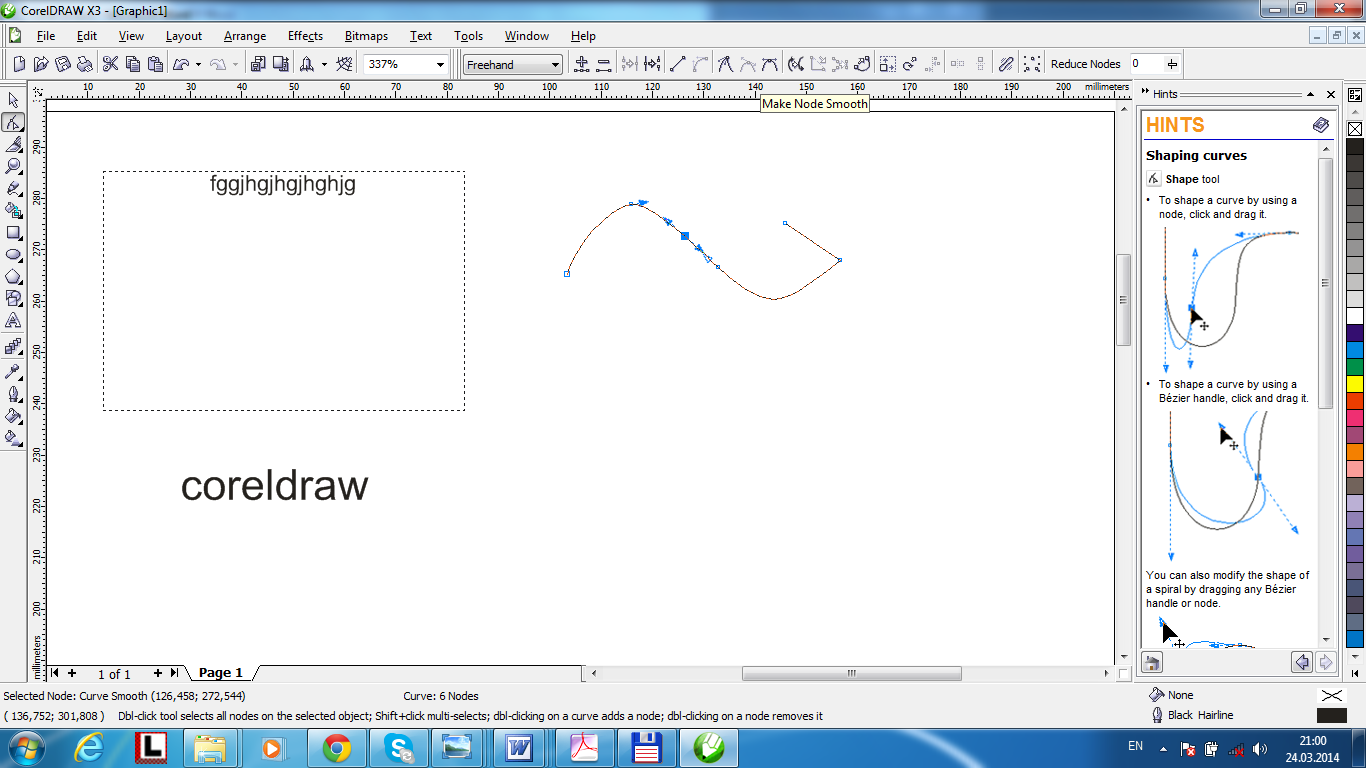Click the Print icon
This screenshot has width=1366, height=768.
coord(85,64)
